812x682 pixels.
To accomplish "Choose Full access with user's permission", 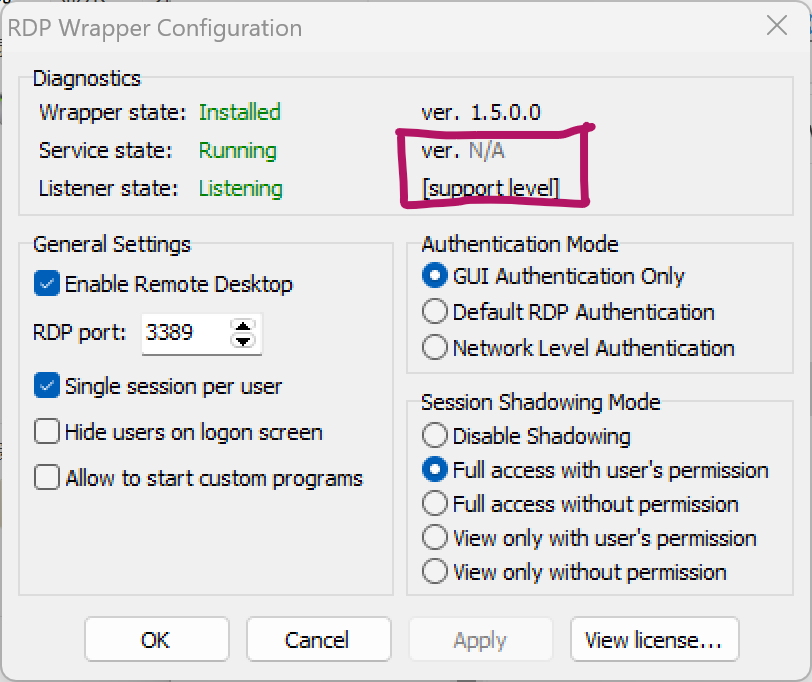I will click(x=435, y=470).
